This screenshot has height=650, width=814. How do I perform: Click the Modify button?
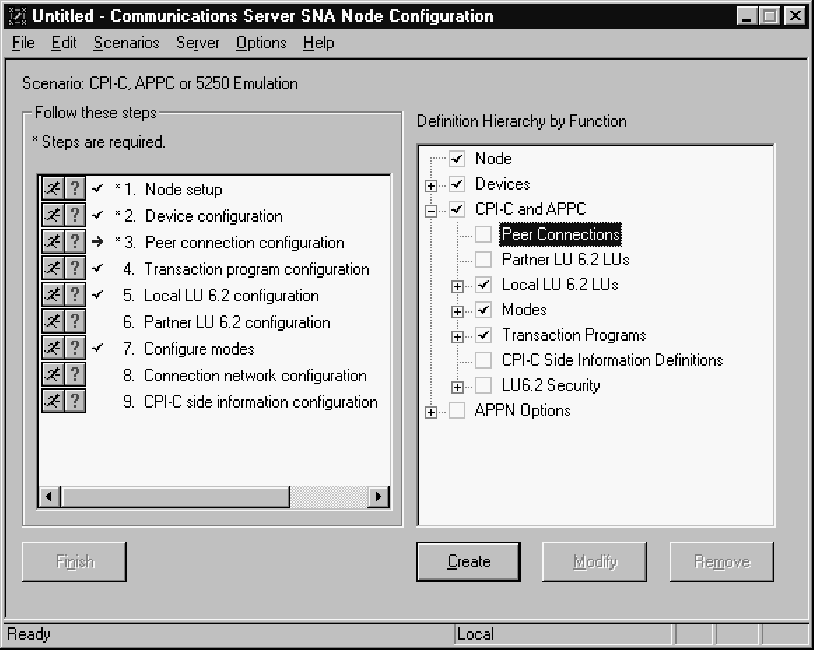[595, 562]
